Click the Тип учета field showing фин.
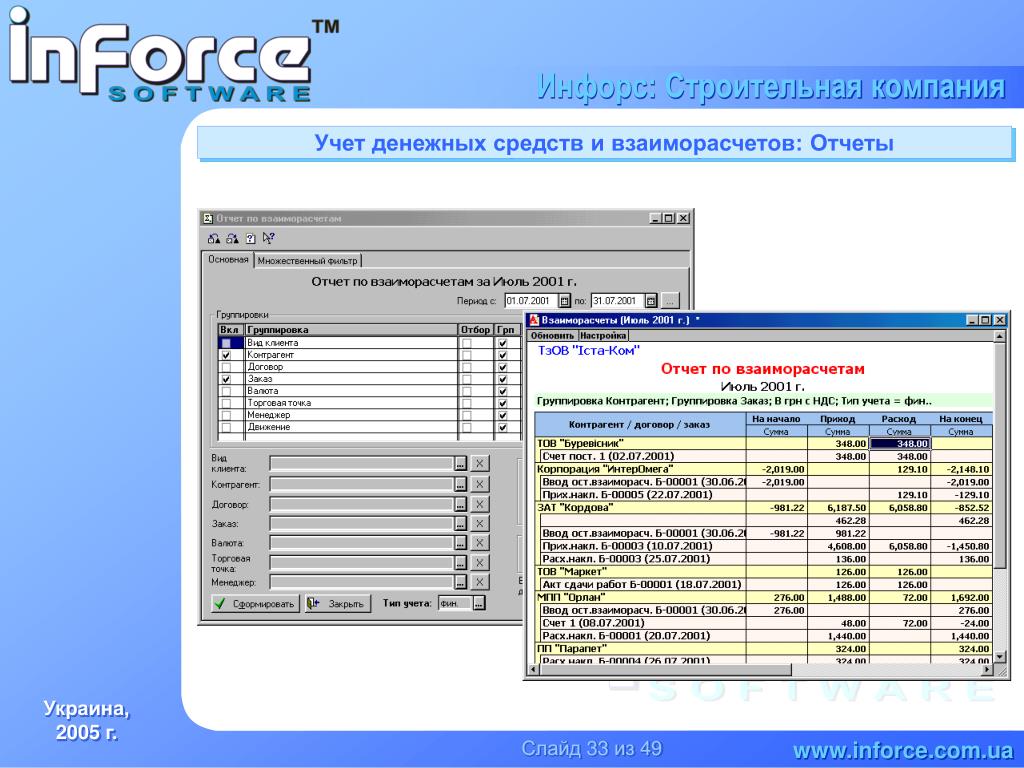The width and height of the screenshot is (1024, 768). click(456, 604)
